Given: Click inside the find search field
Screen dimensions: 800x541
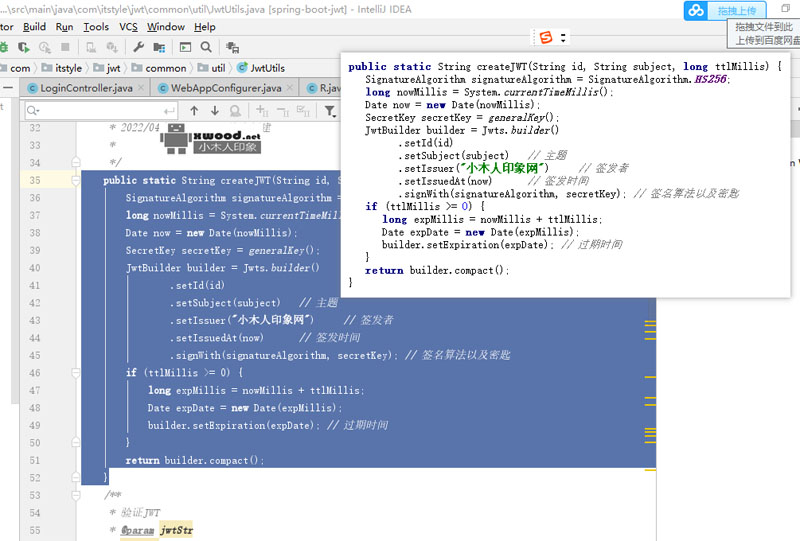Looking at the screenshot, I should (101, 111).
